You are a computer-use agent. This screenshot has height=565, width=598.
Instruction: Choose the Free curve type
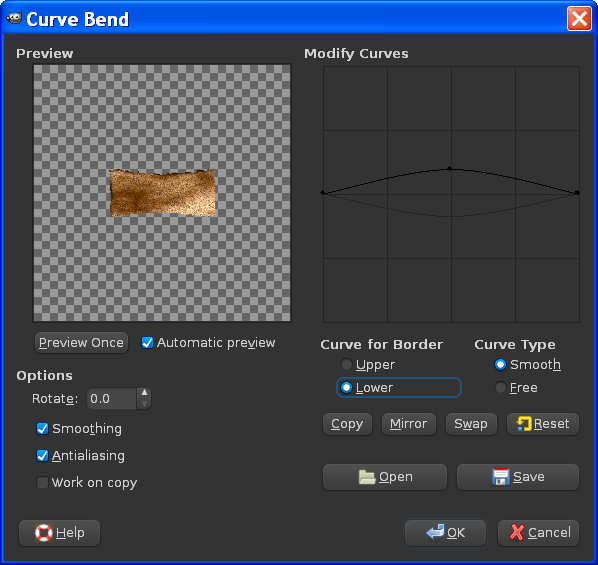(500, 388)
